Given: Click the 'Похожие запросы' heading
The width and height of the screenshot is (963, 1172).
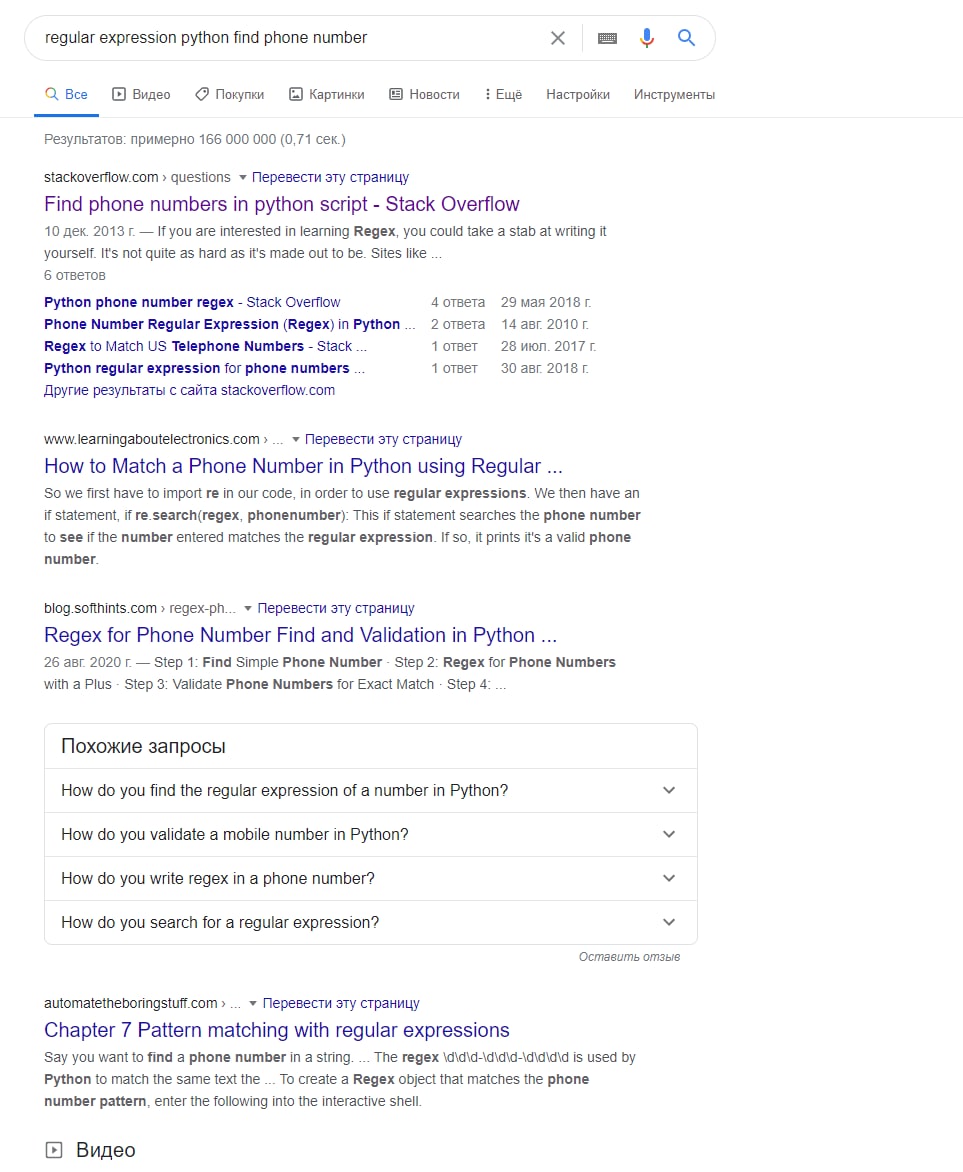Looking at the screenshot, I should click(x=144, y=746).
